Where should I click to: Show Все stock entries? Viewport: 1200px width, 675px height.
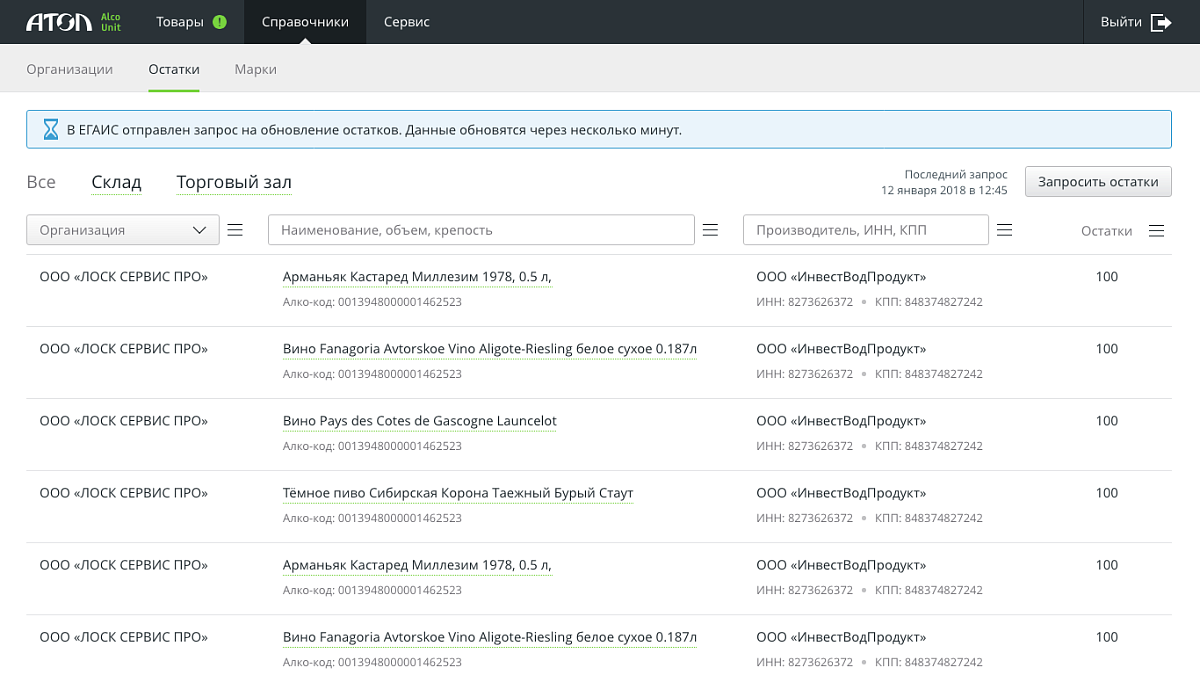(x=41, y=182)
